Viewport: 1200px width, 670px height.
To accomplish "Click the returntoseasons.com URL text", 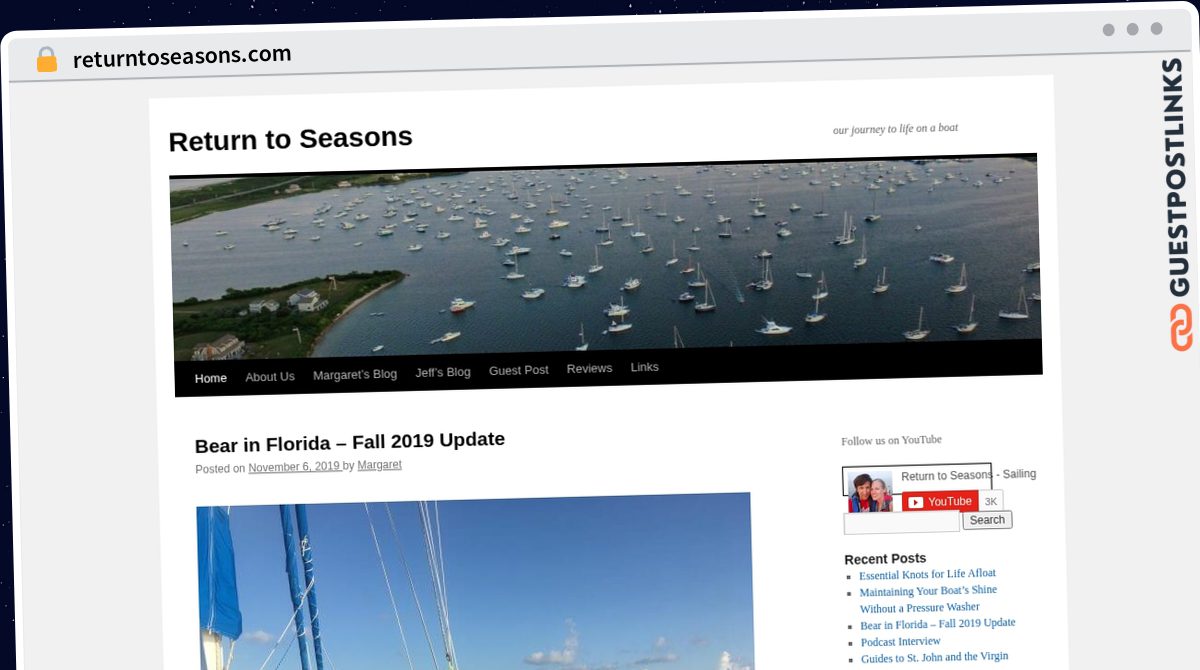I will click(x=182, y=56).
